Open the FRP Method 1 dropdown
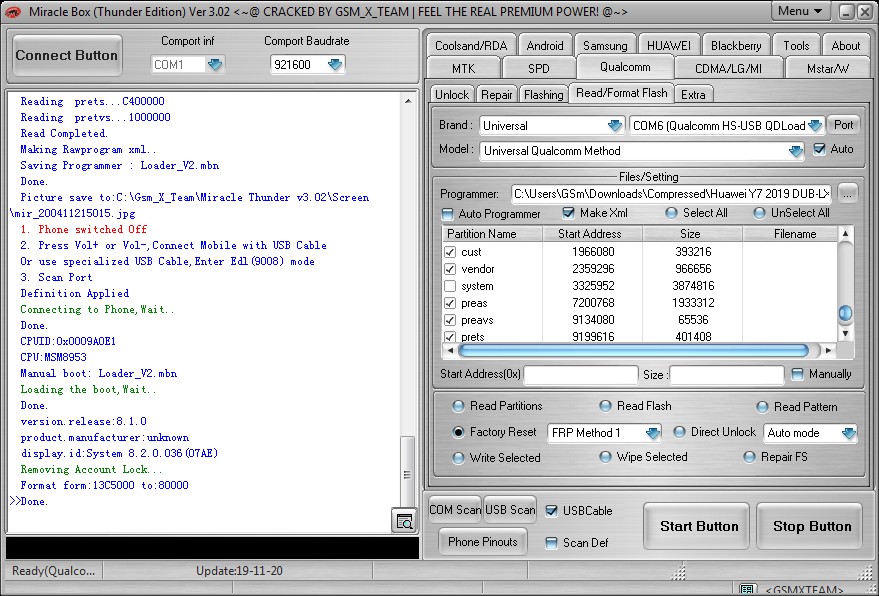879x596 pixels. [x=653, y=433]
